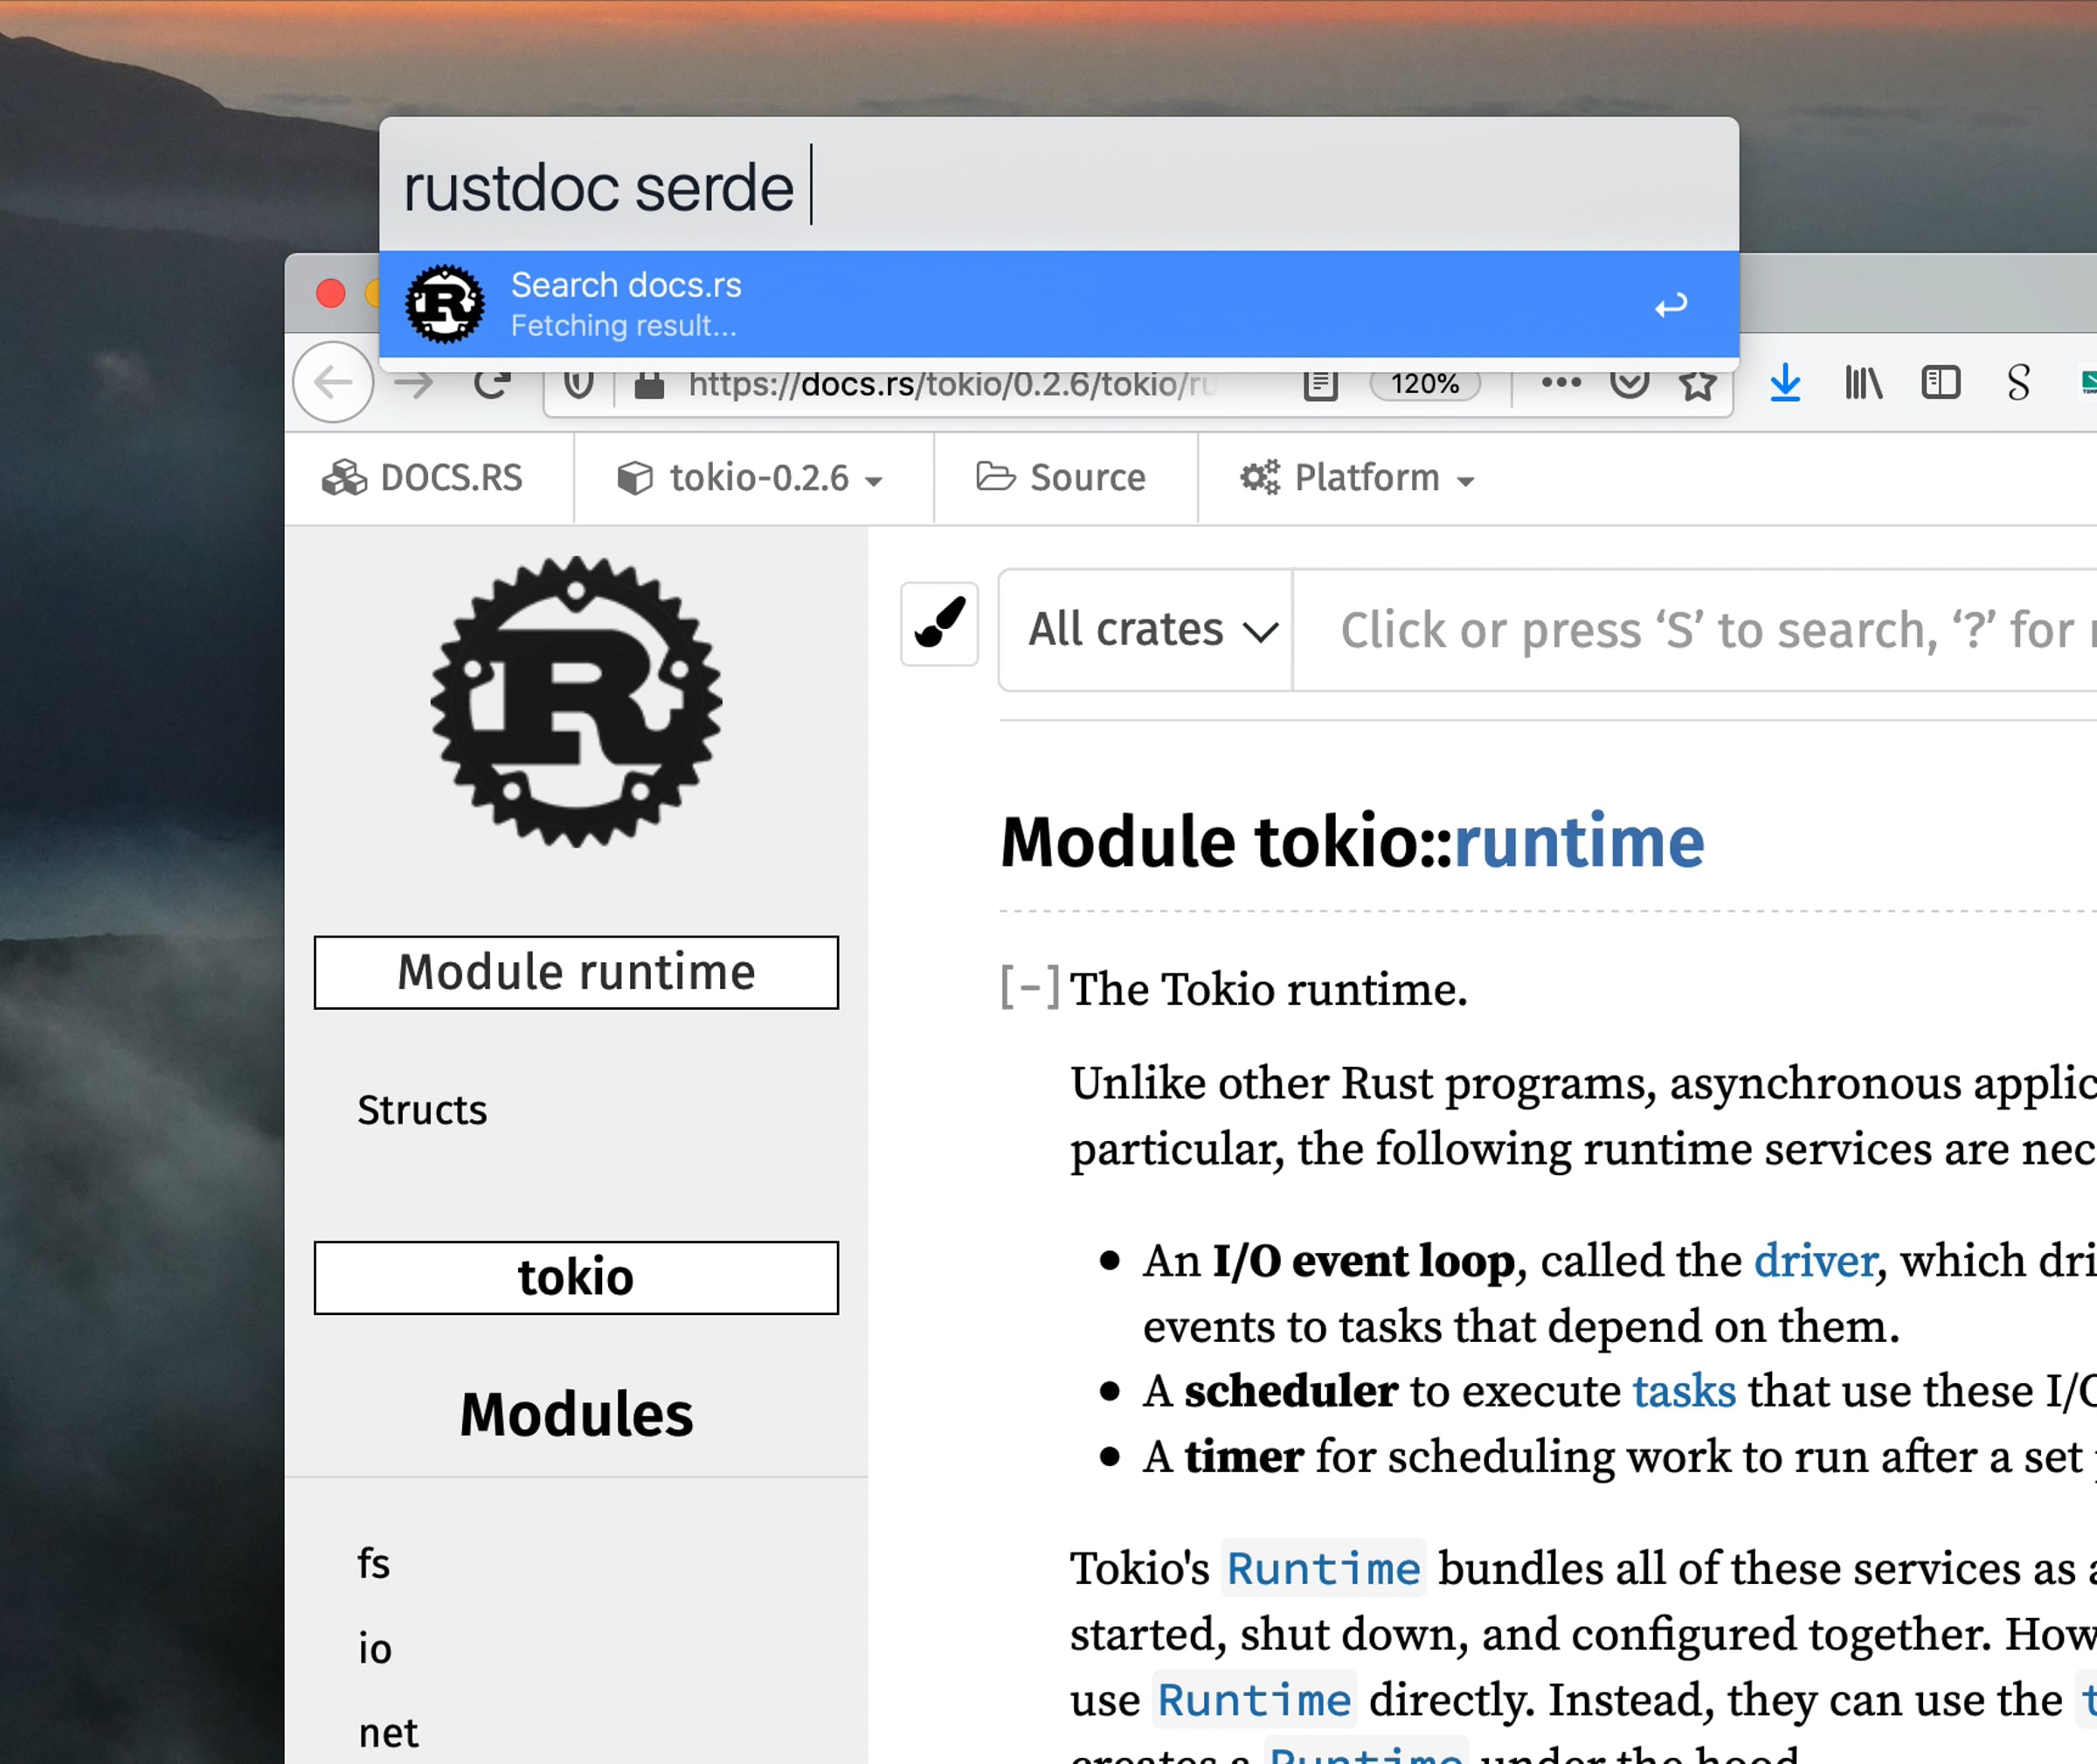Open tracking protection shield icon

click(x=579, y=384)
